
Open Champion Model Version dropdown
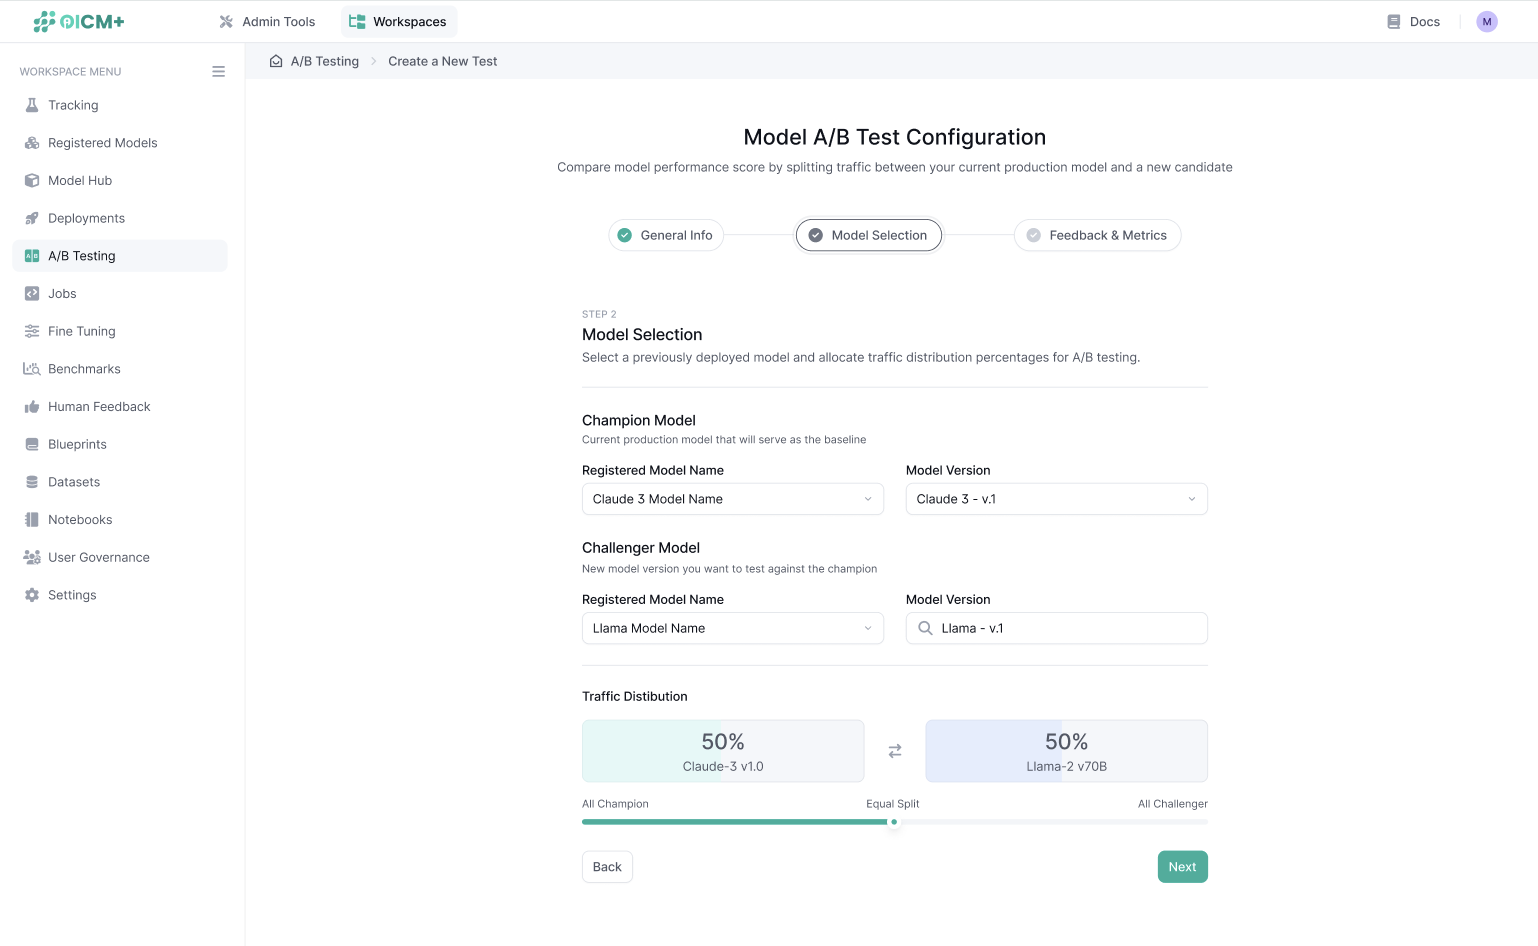[x=1056, y=499]
